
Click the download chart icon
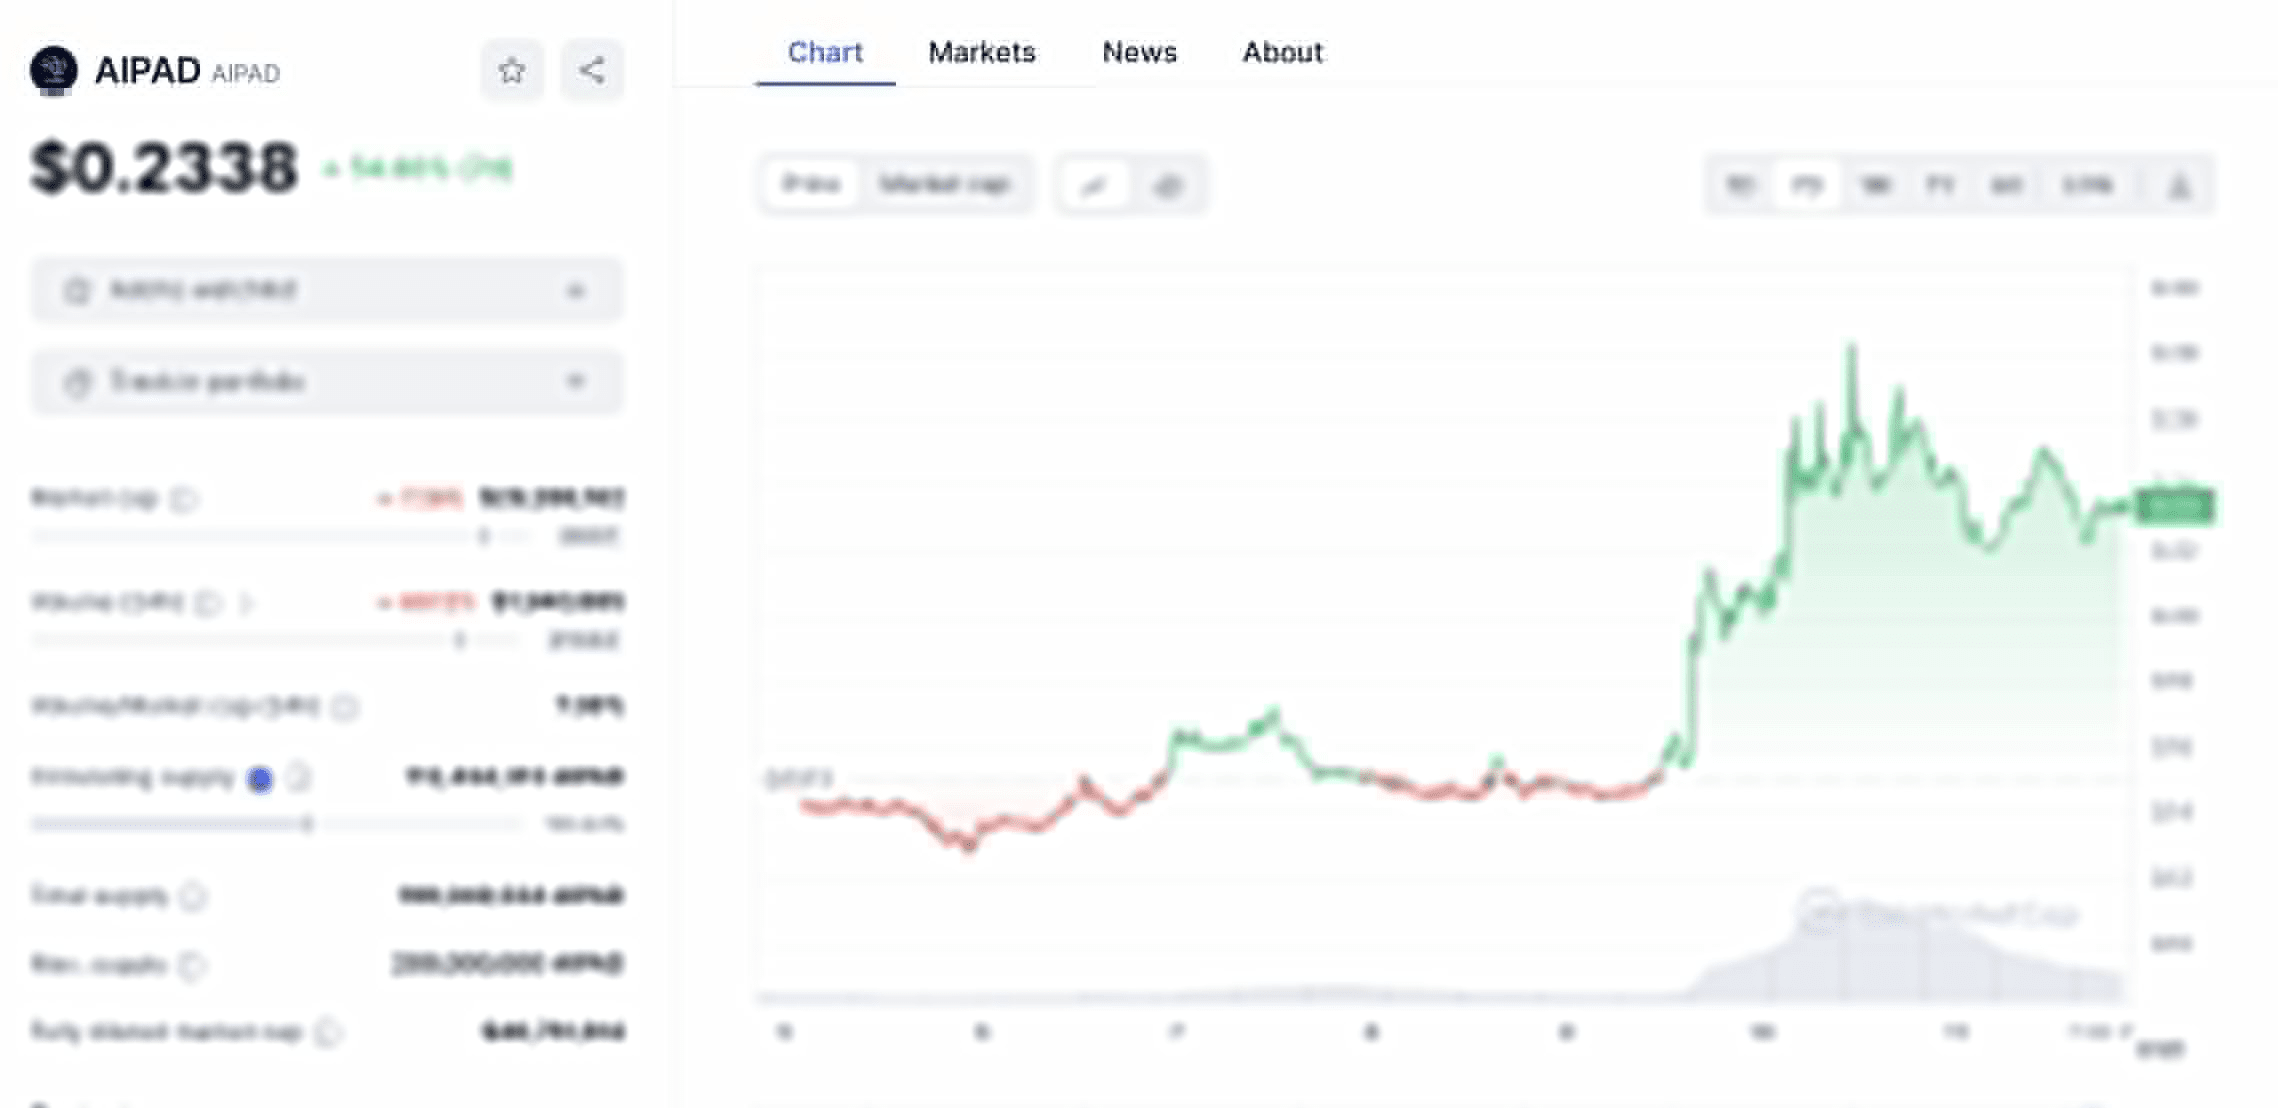click(2180, 185)
